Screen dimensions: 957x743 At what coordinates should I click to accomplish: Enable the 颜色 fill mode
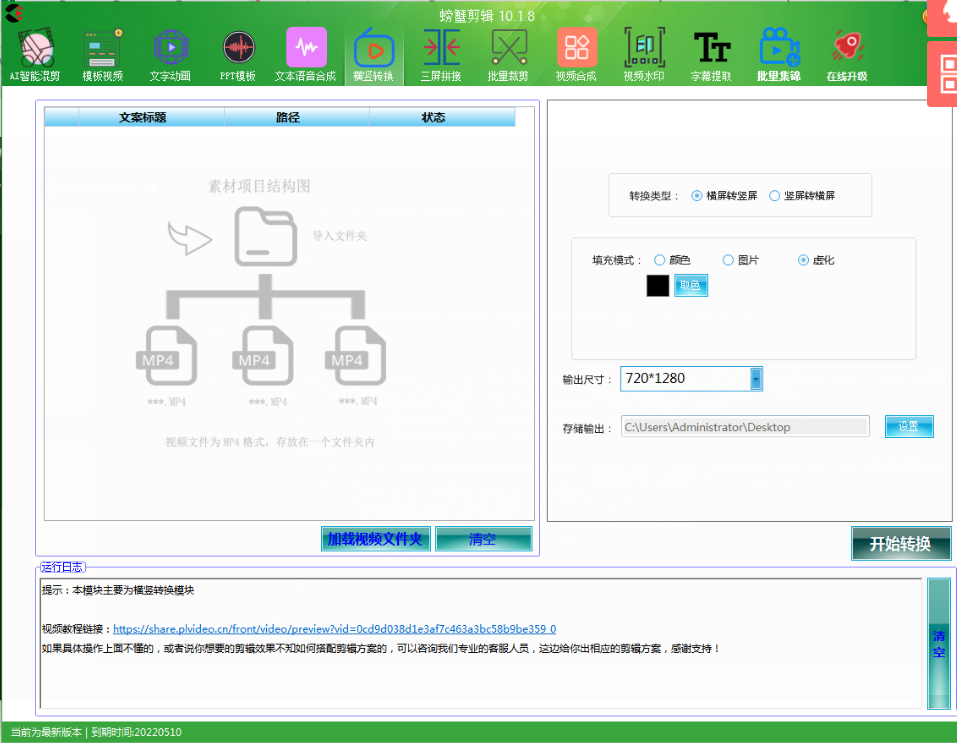(x=659, y=259)
